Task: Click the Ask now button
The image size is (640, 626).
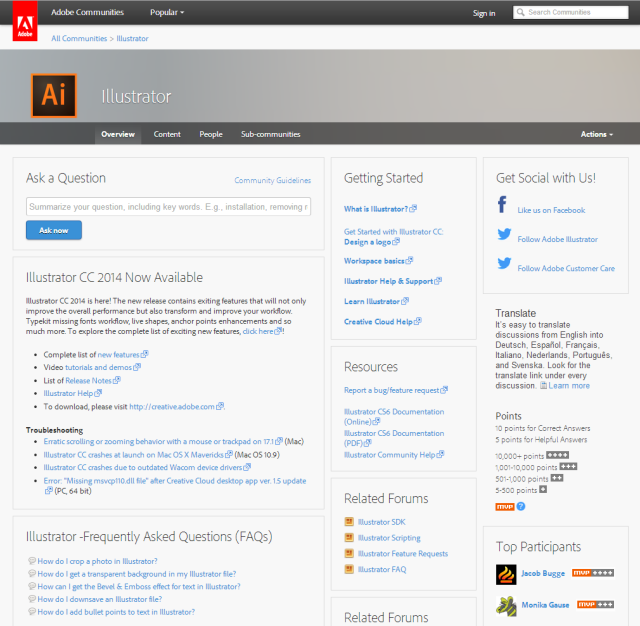Action: coord(54,230)
